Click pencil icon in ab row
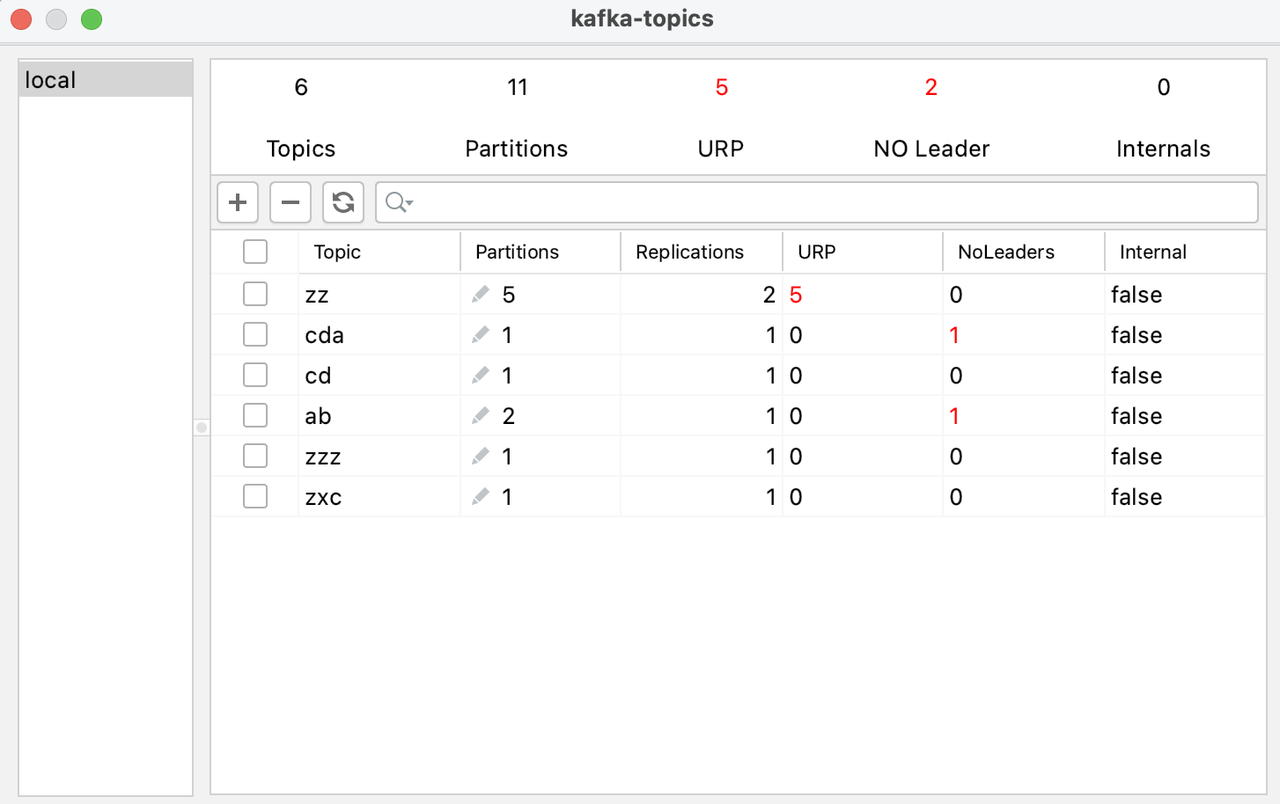Screen dimensions: 1280x804 [x=481, y=415]
